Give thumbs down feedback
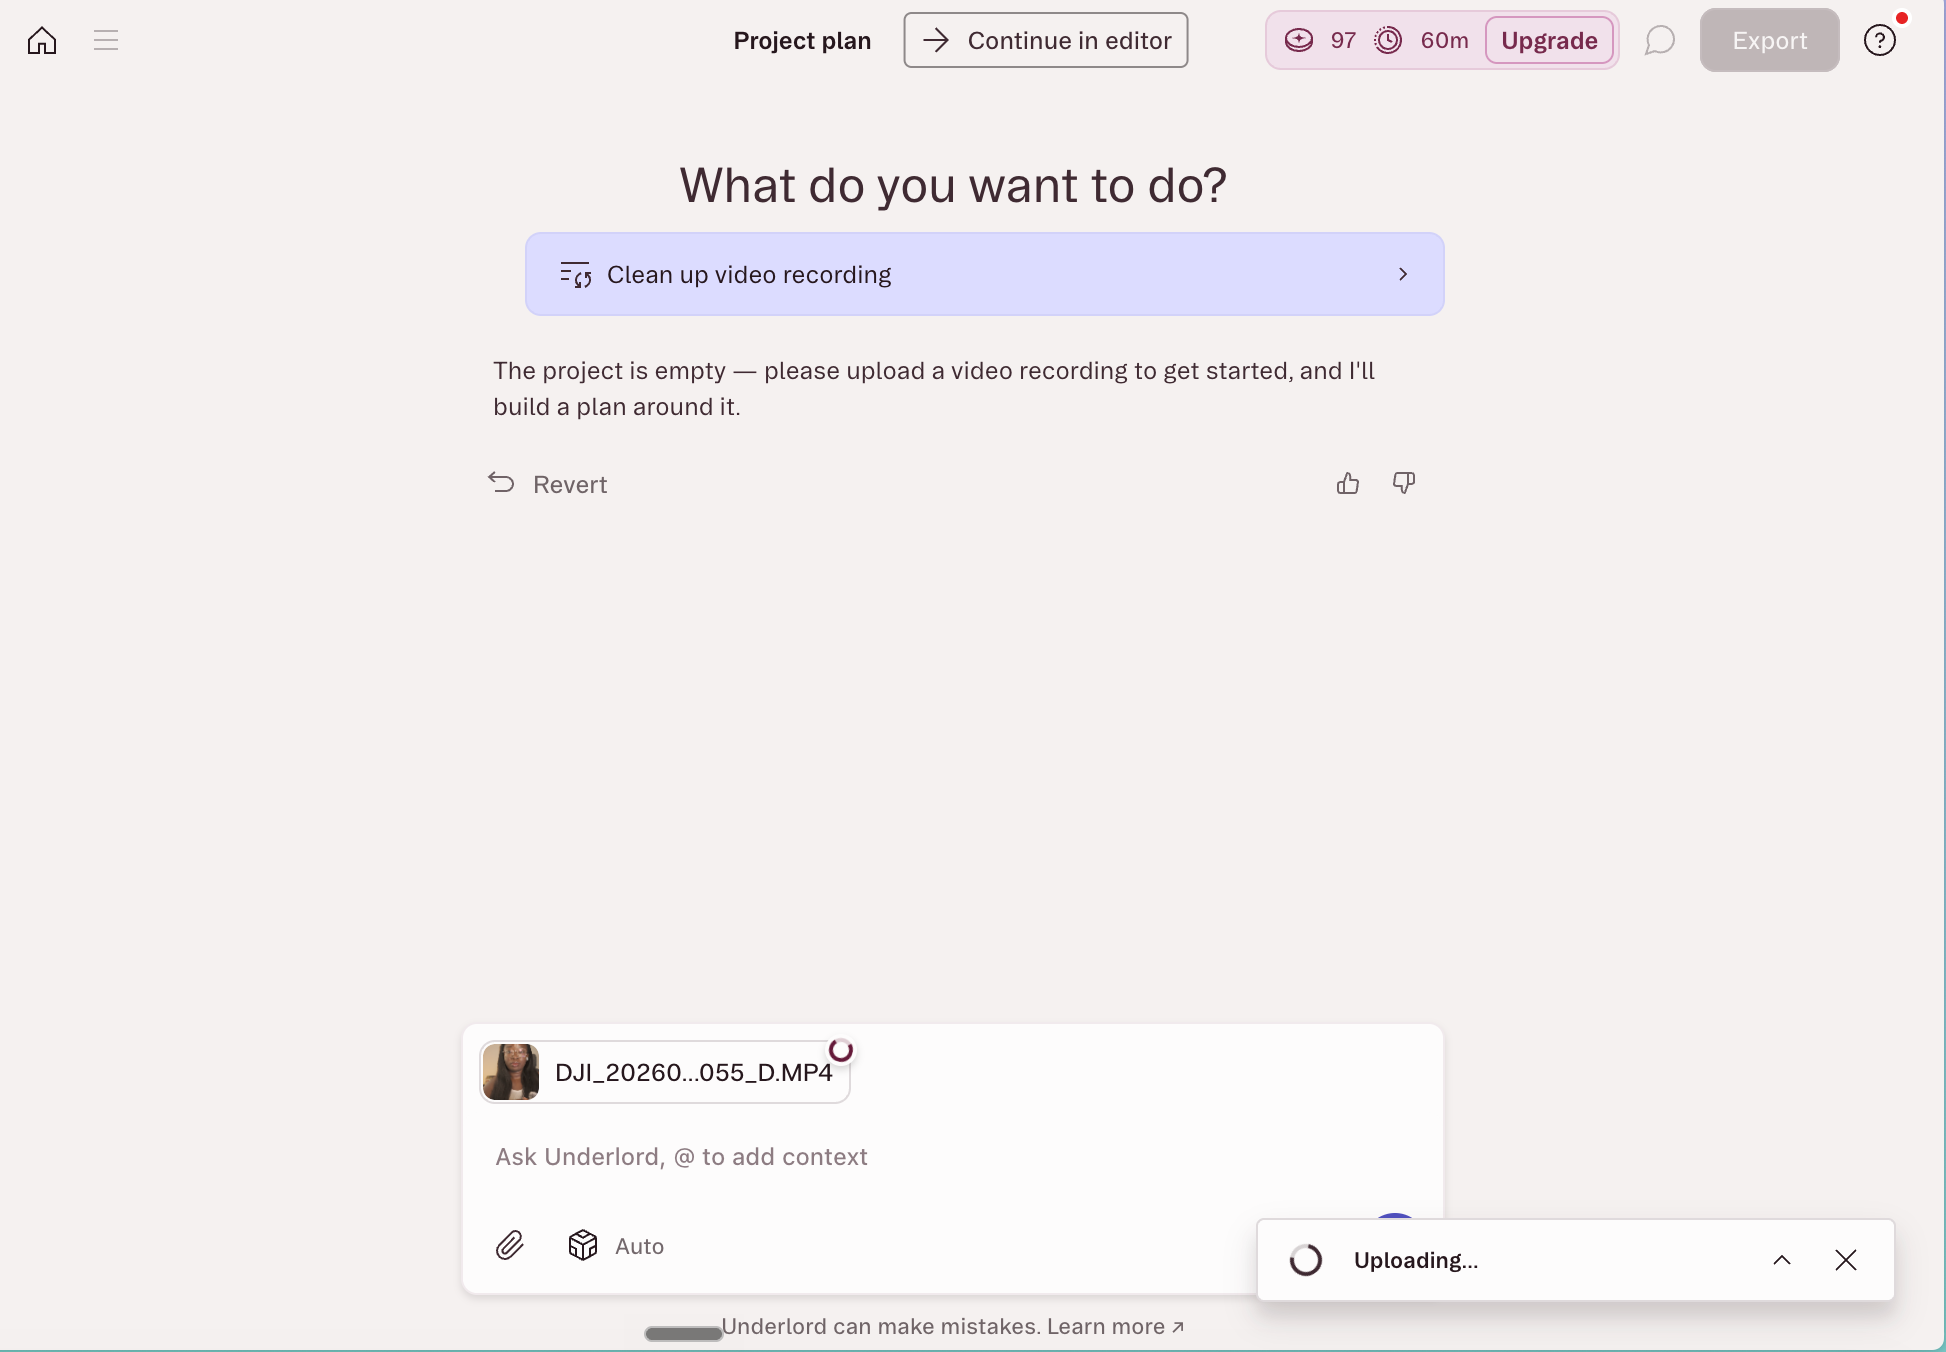Viewport: 1946px width, 1352px height. pos(1404,484)
